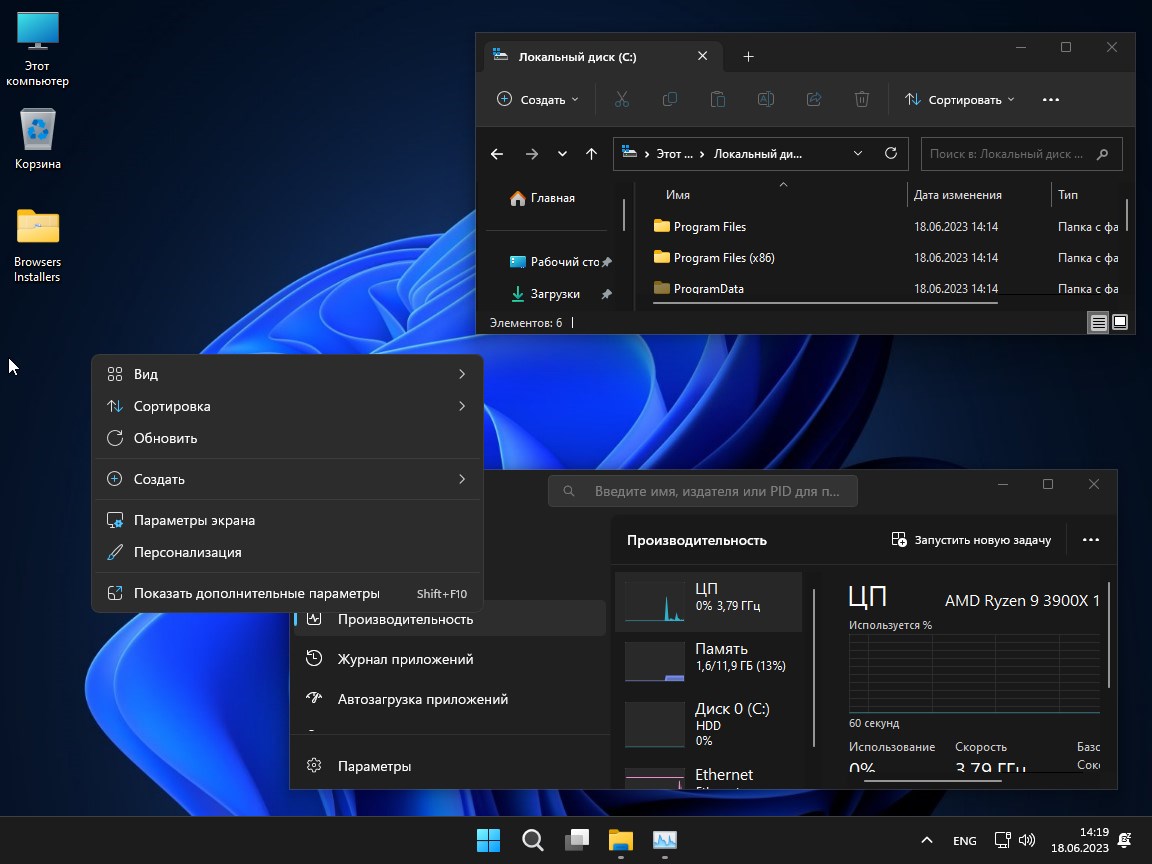Refresh Локальный диск via the refresh icon
The height and width of the screenshot is (864, 1152).
(890, 153)
